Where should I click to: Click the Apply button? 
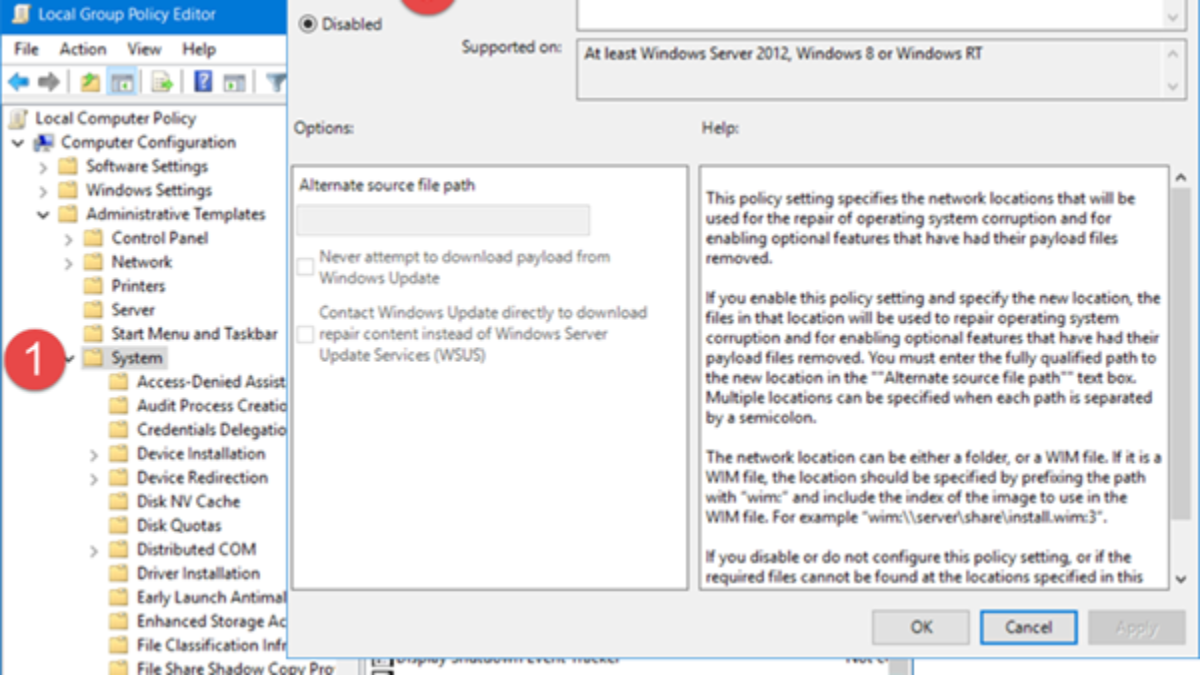pos(1136,628)
